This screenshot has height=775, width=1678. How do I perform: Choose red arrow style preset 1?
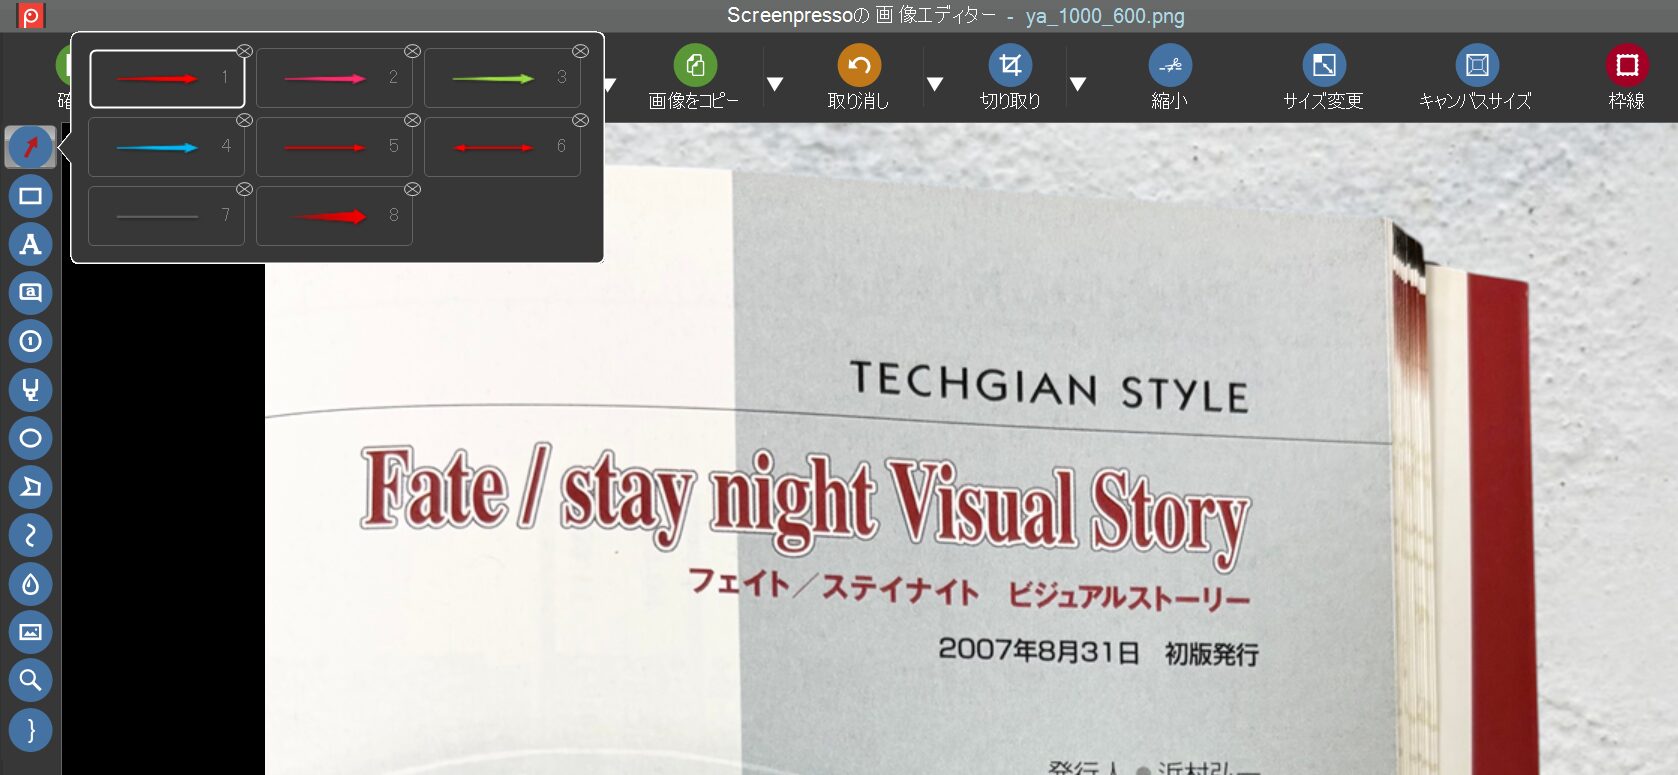[x=167, y=78]
